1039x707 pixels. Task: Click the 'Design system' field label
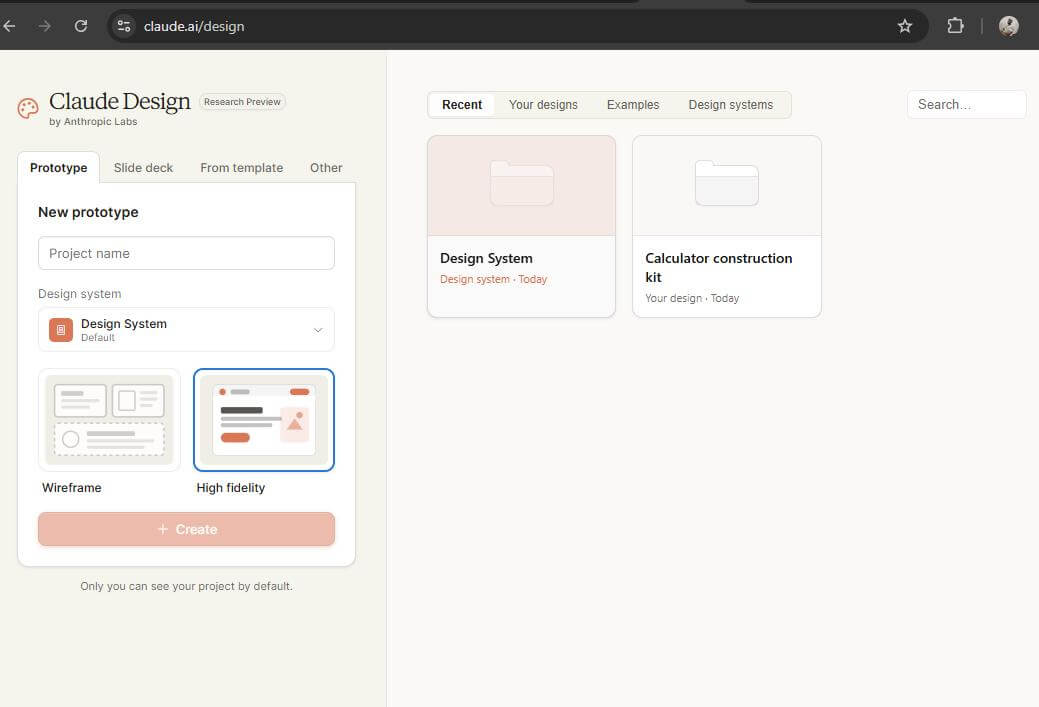80,294
